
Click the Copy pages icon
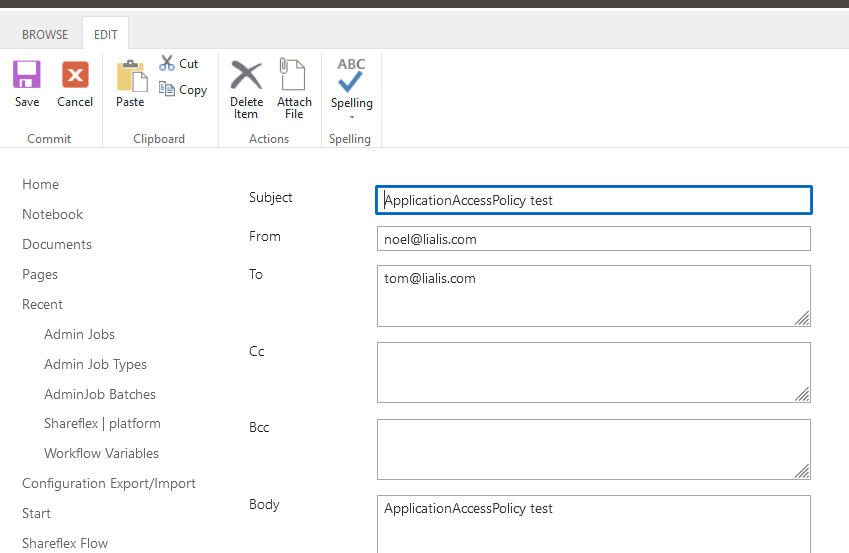coord(167,88)
